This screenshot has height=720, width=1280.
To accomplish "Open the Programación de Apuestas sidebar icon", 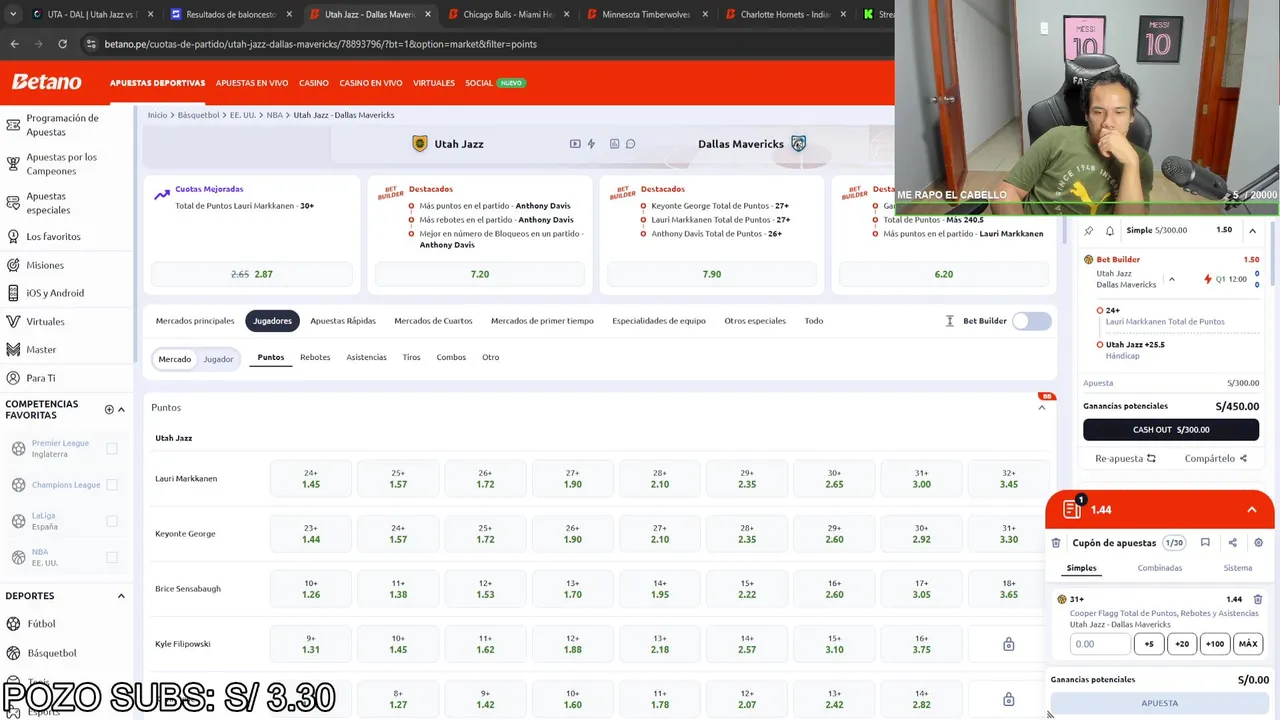I will point(13,125).
